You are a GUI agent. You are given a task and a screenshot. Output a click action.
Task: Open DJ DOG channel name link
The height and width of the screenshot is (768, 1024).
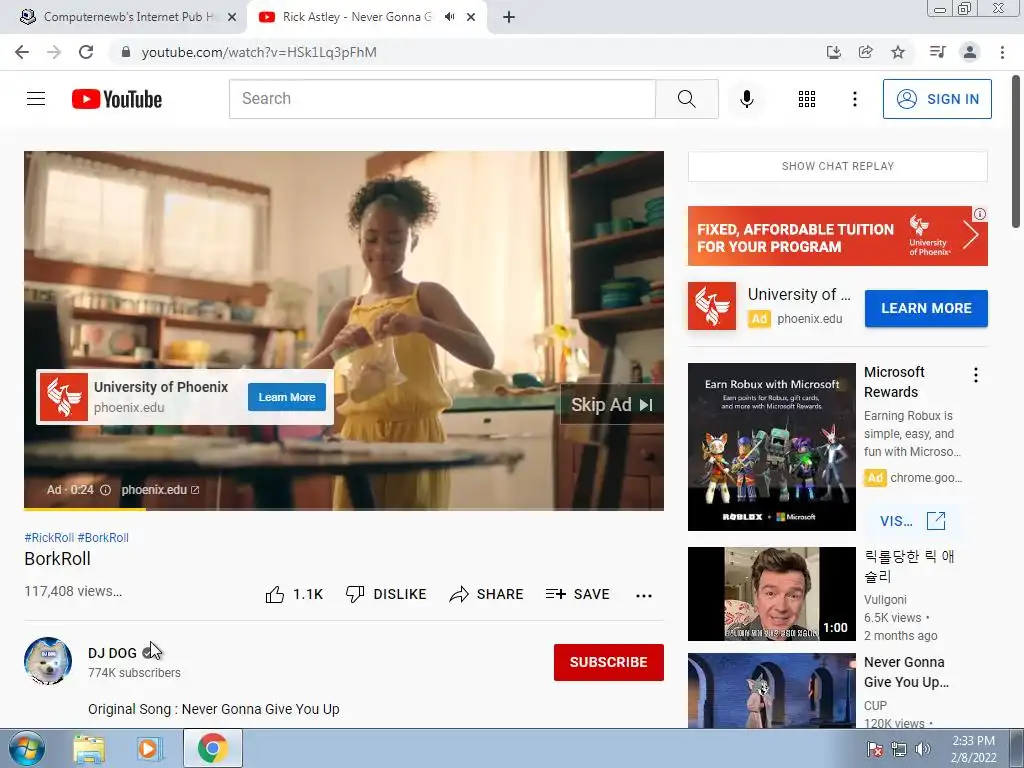112,653
